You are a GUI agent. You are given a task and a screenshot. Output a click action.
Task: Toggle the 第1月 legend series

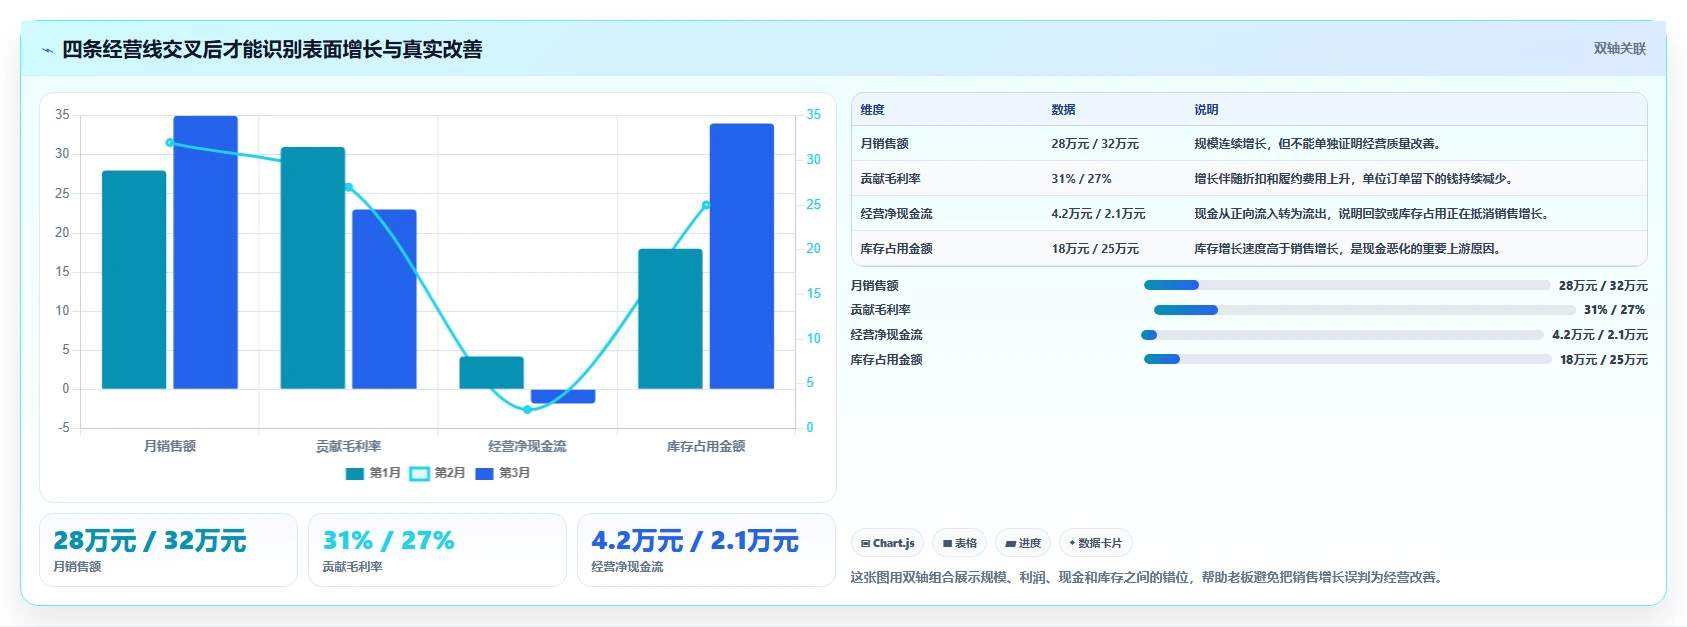point(373,473)
